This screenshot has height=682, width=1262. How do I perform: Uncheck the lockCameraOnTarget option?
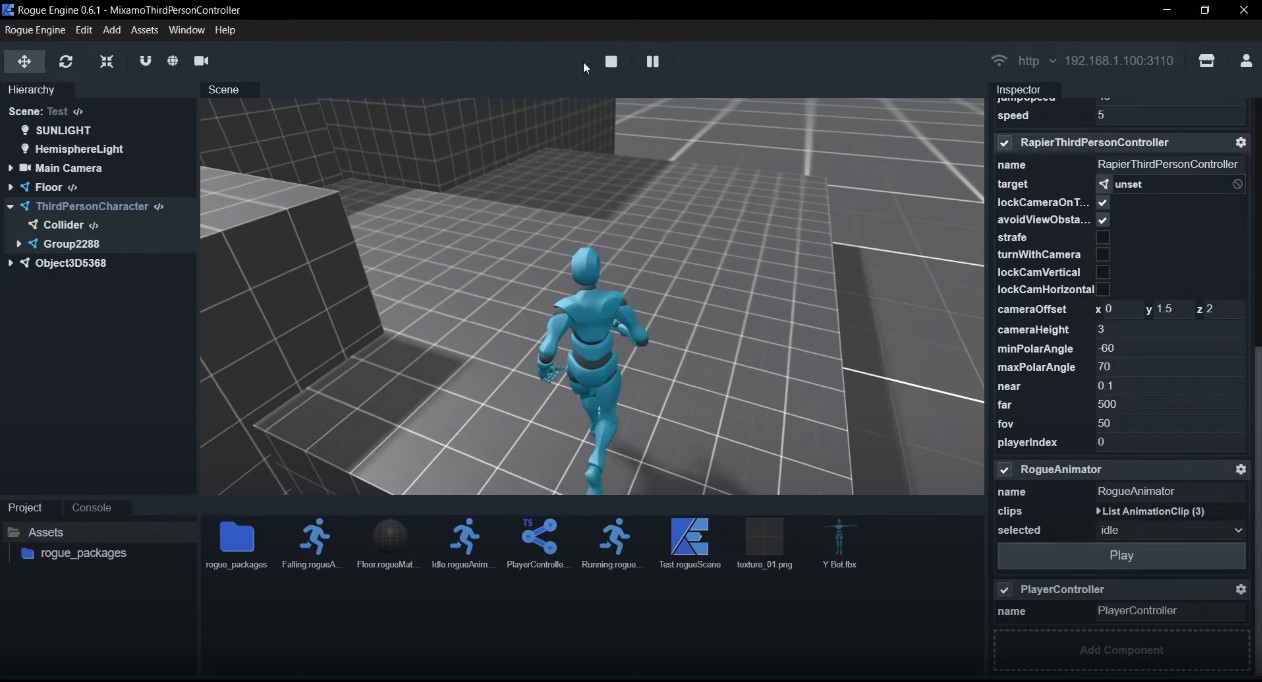pos(1103,202)
